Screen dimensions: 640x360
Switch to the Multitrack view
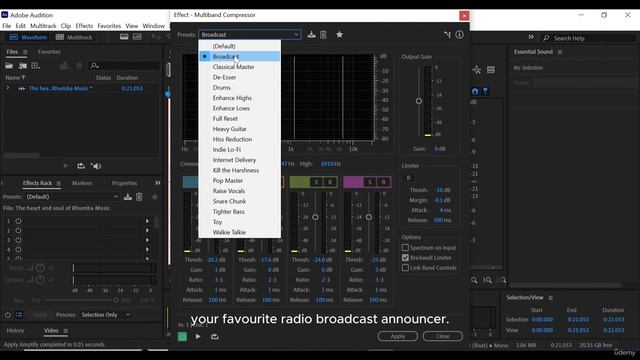pyautogui.click(x=75, y=37)
